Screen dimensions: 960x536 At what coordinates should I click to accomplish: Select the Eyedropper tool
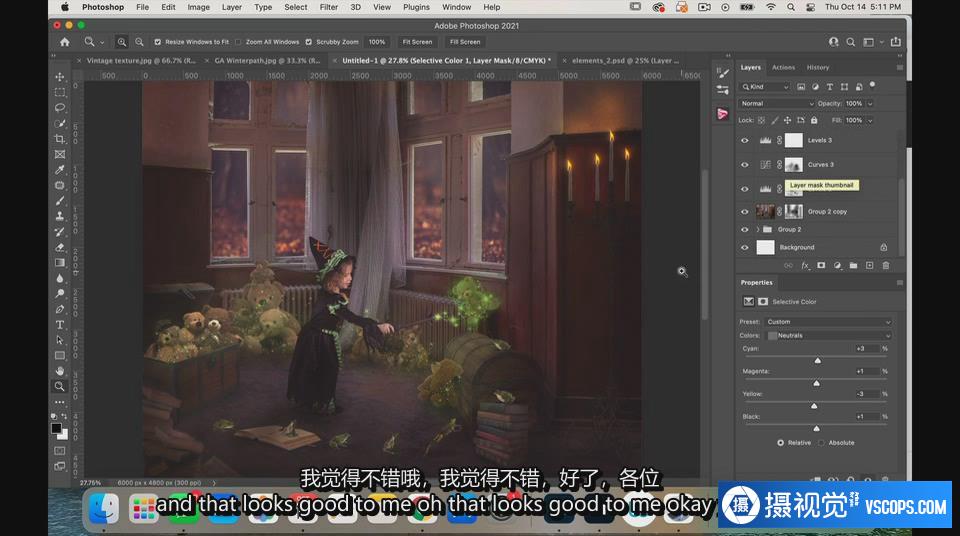[59, 170]
